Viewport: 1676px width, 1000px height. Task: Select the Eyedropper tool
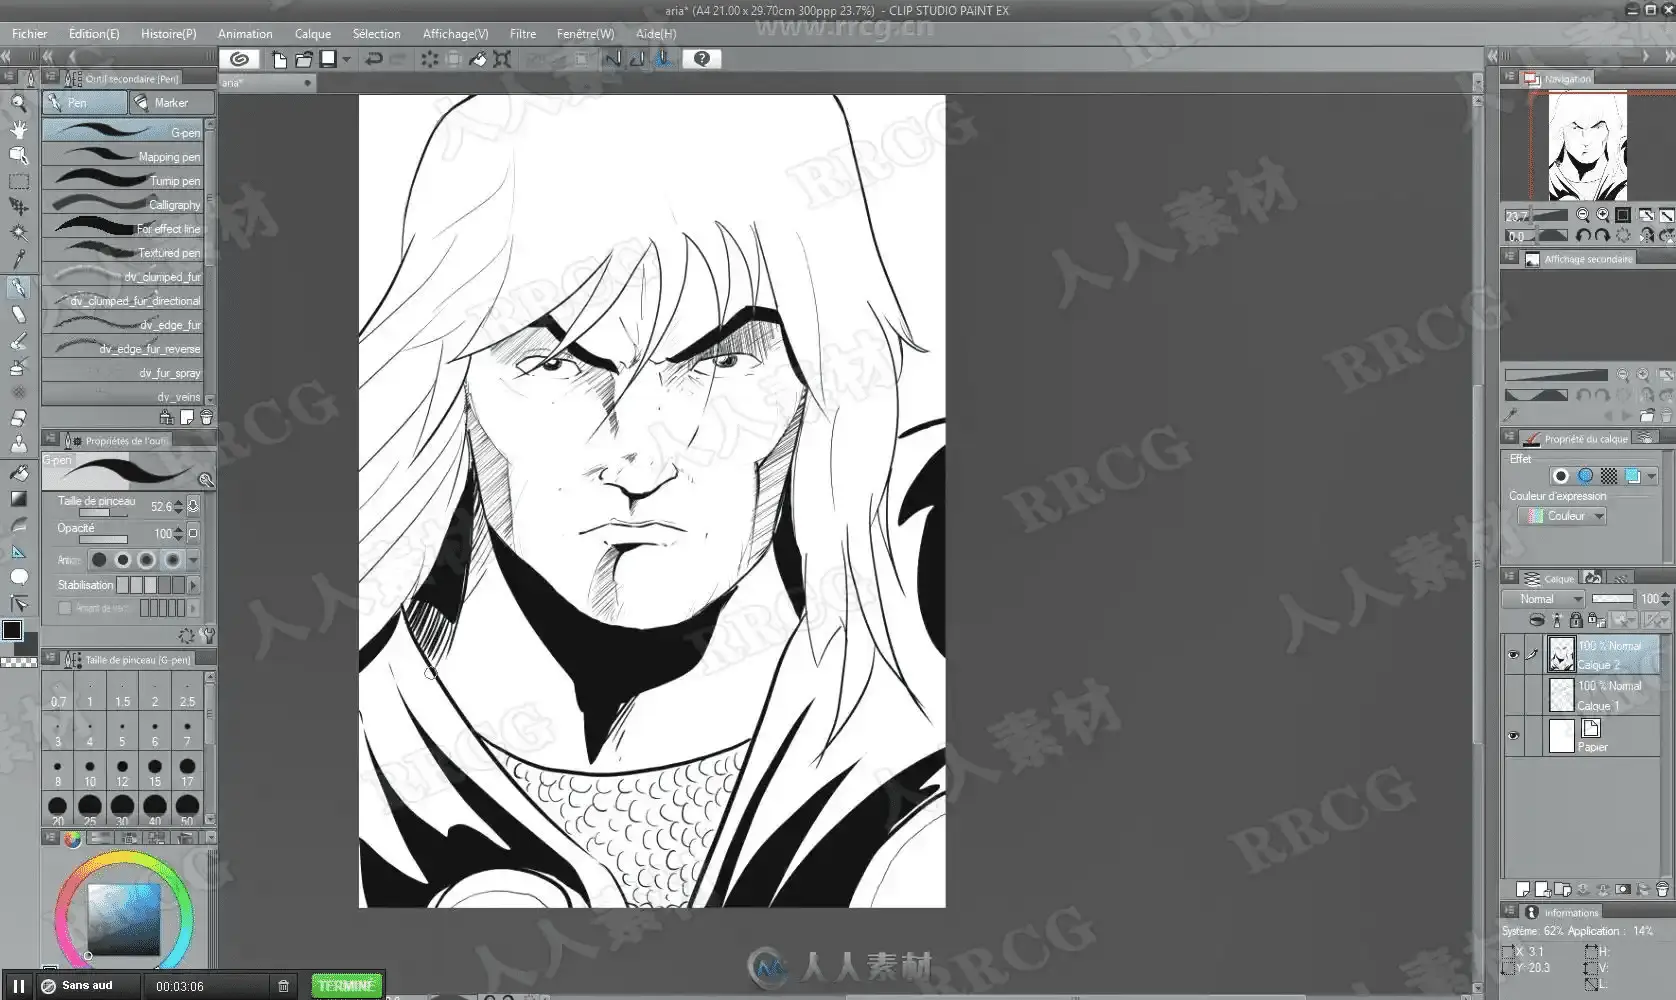[x=18, y=259]
